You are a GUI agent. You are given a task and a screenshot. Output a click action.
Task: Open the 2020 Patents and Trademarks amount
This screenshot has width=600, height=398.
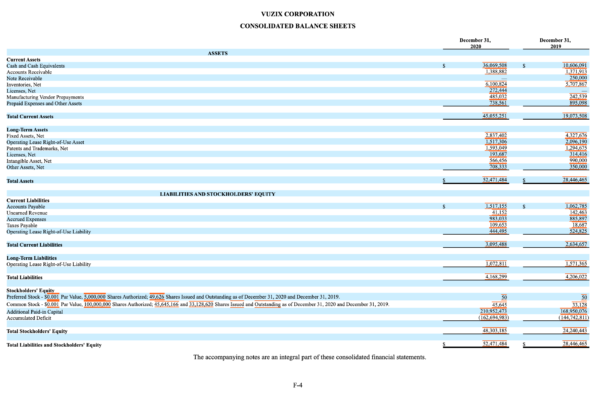[x=496, y=148]
